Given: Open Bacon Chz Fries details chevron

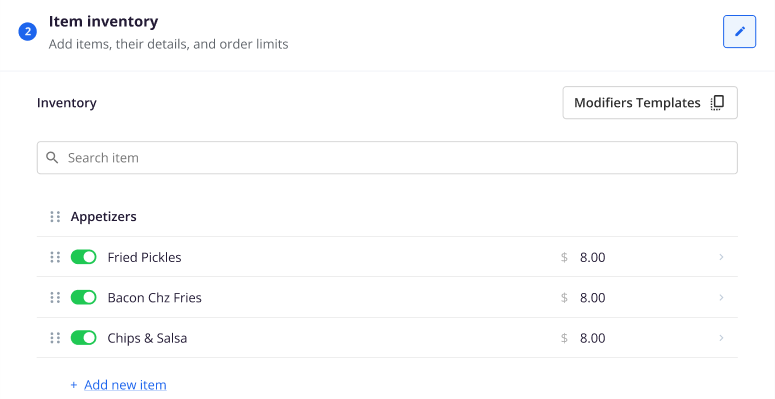Looking at the screenshot, I should point(721,298).
